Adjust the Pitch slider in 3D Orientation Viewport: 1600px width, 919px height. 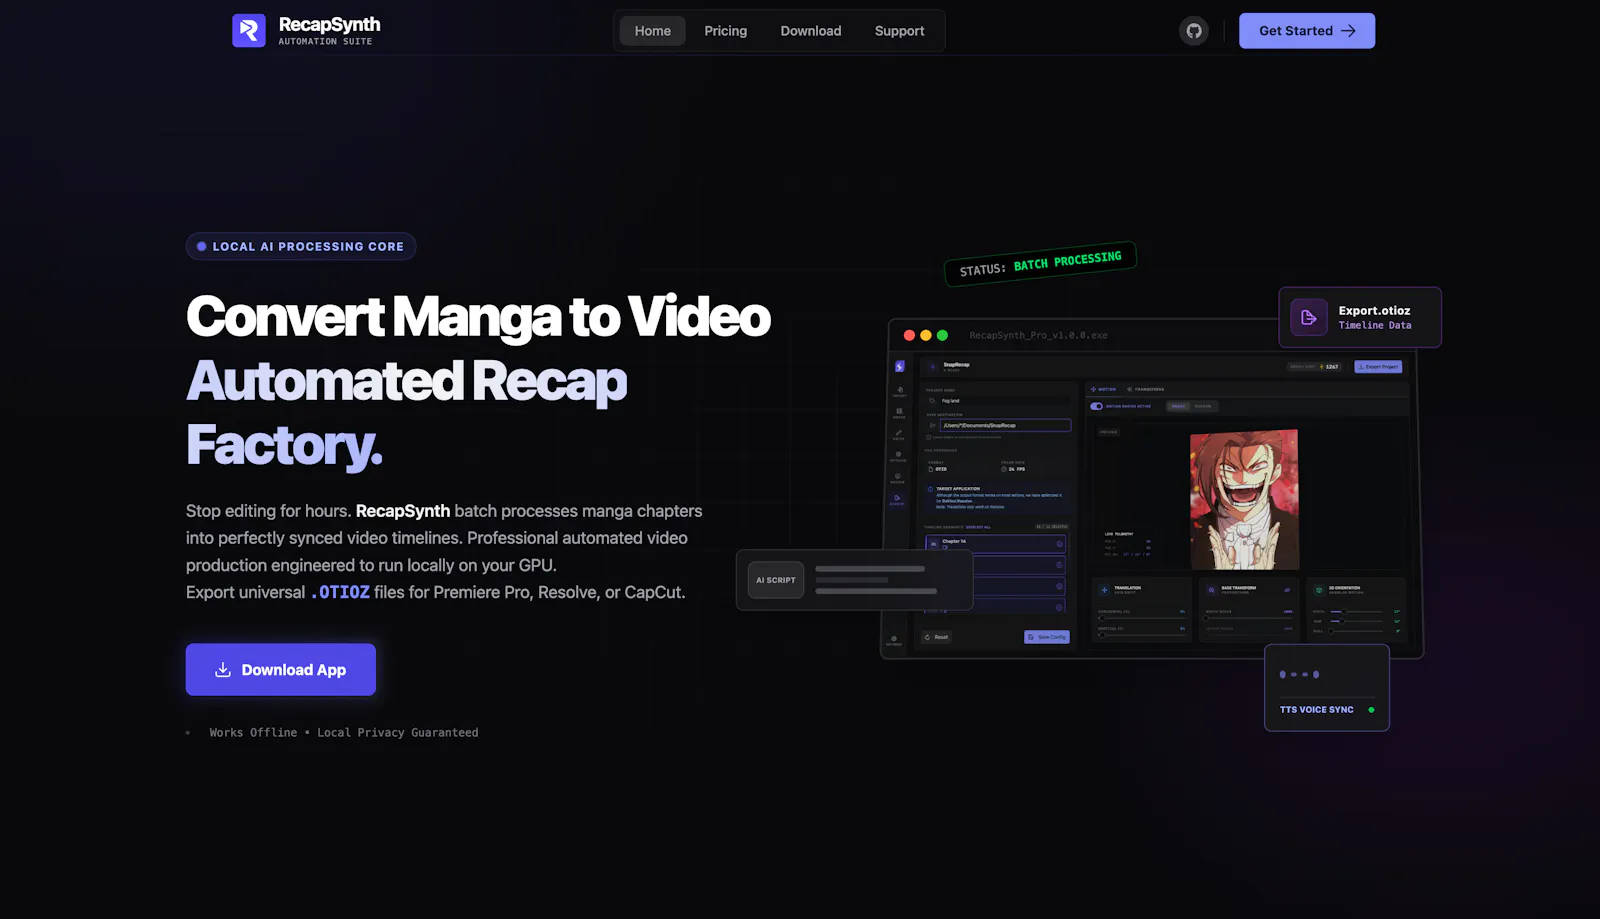pyautogui.click(x=1356, y=611)
